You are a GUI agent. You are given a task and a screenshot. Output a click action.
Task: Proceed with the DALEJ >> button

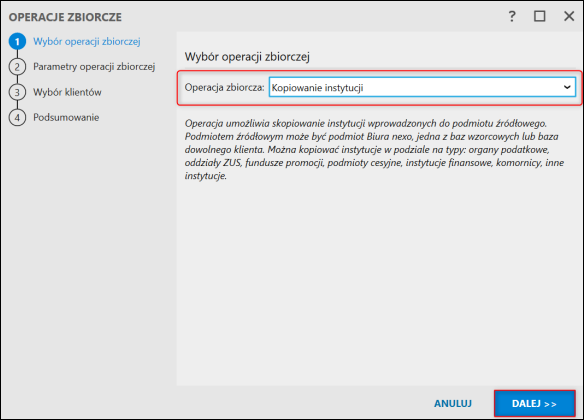coord(534,404)
